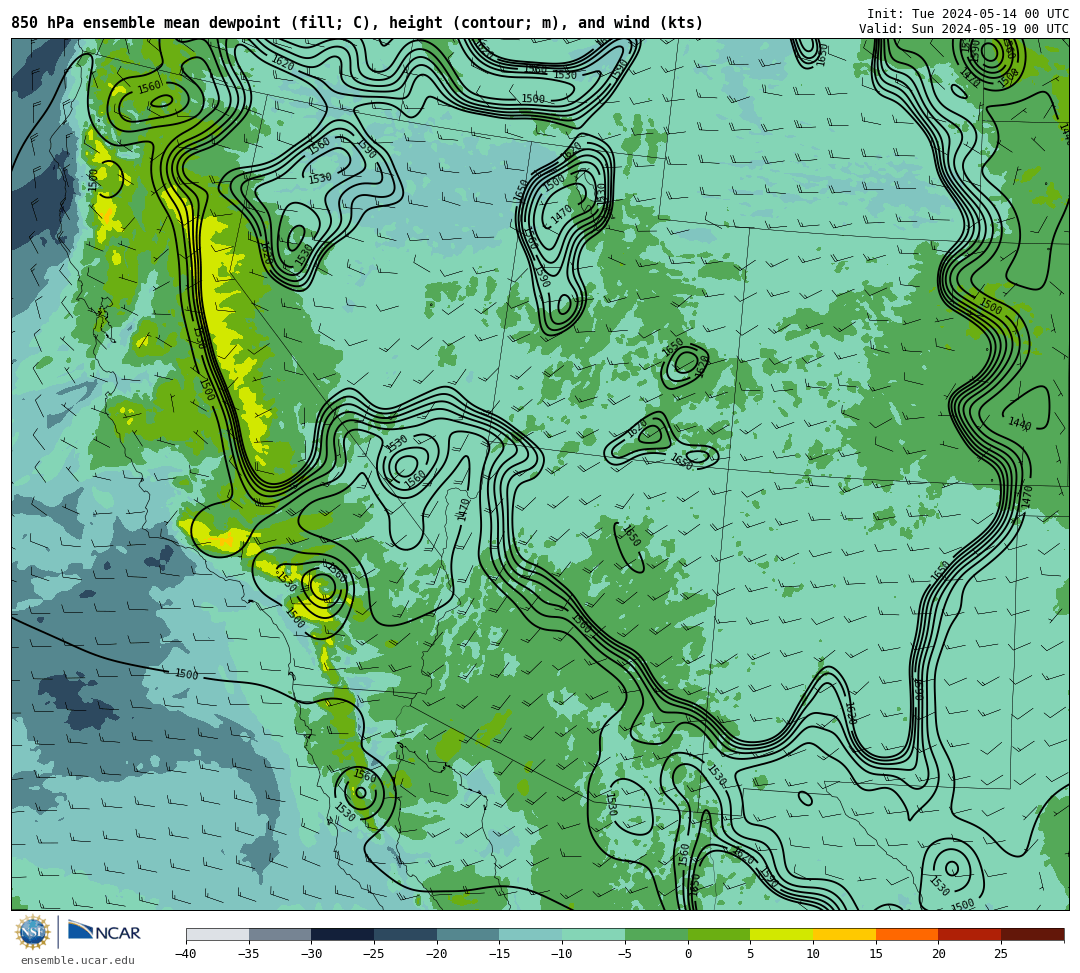Click the 'Valid: Sun 2024-05-19 00 UTC' label
The height and width of the screenshot is (973, 1080).
click(964, 29)
